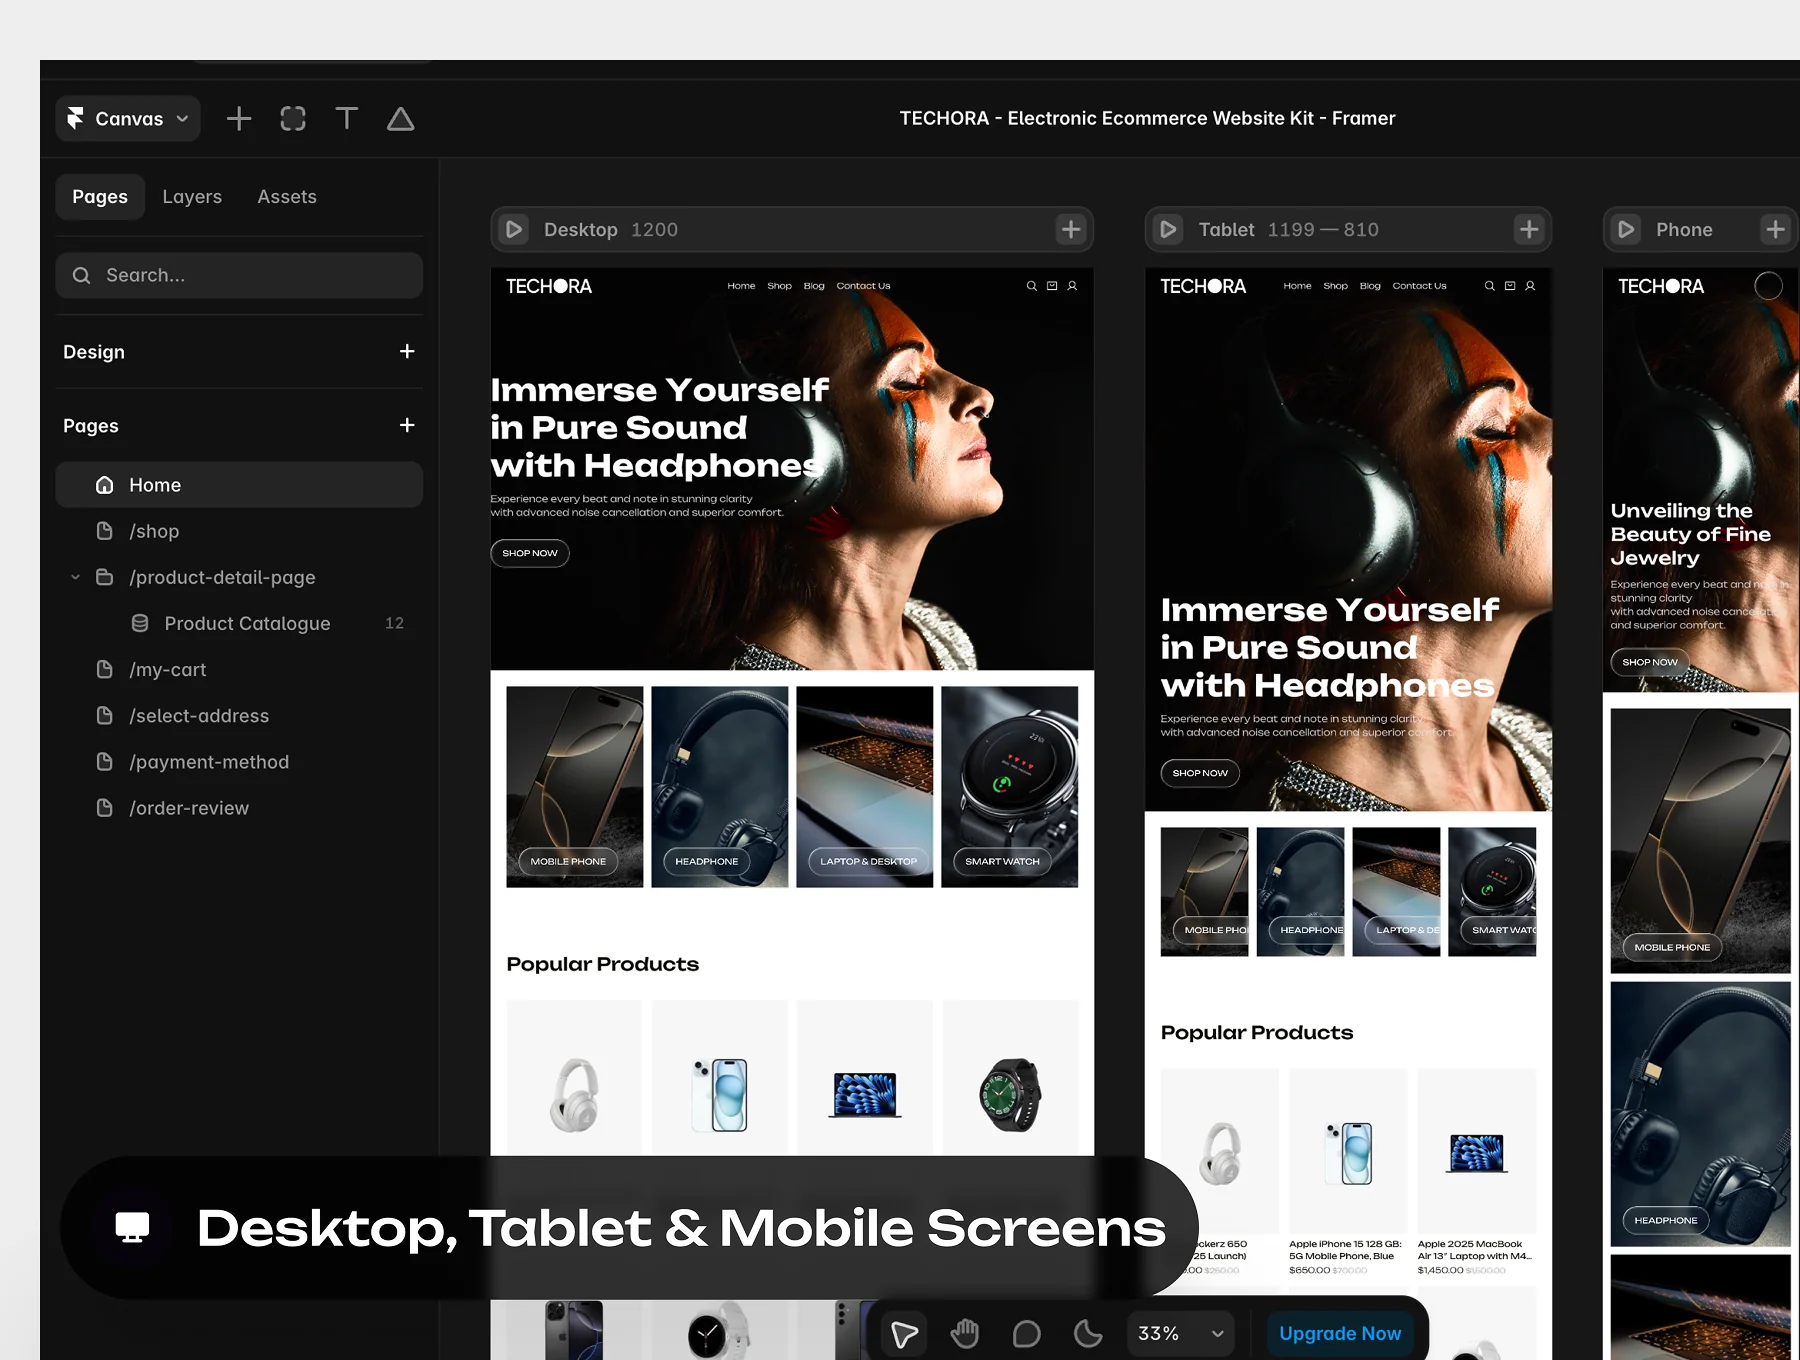Click search icon in Desktop frame header
Viewport: 1800px width, 1360px height.
(1032, 286)
